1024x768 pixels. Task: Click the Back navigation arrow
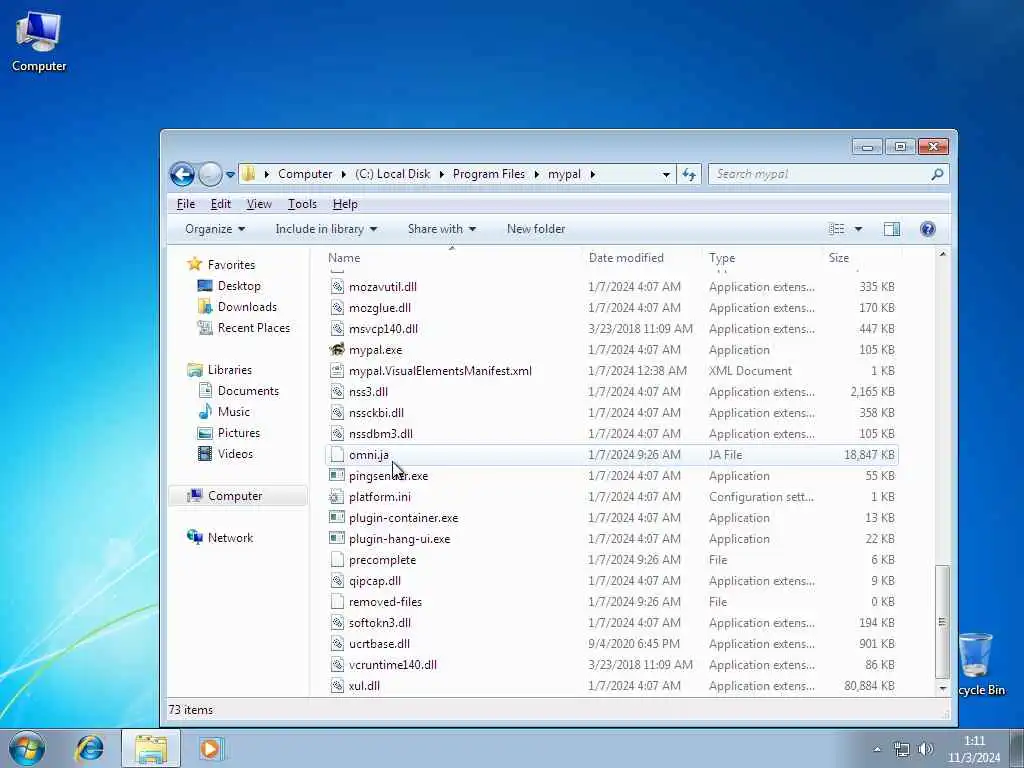(x=182, y=174)
